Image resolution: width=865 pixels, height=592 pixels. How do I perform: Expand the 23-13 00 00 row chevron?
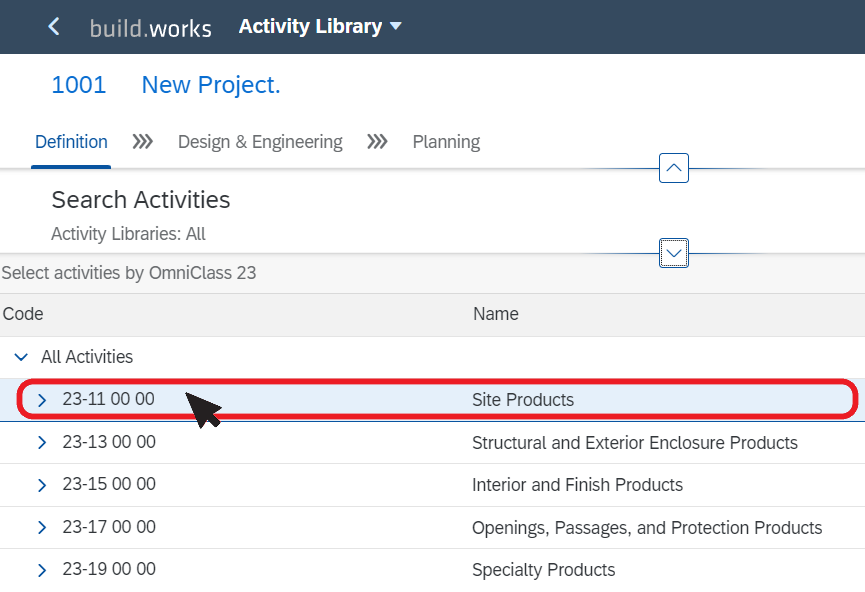click(x=42, y=442)
